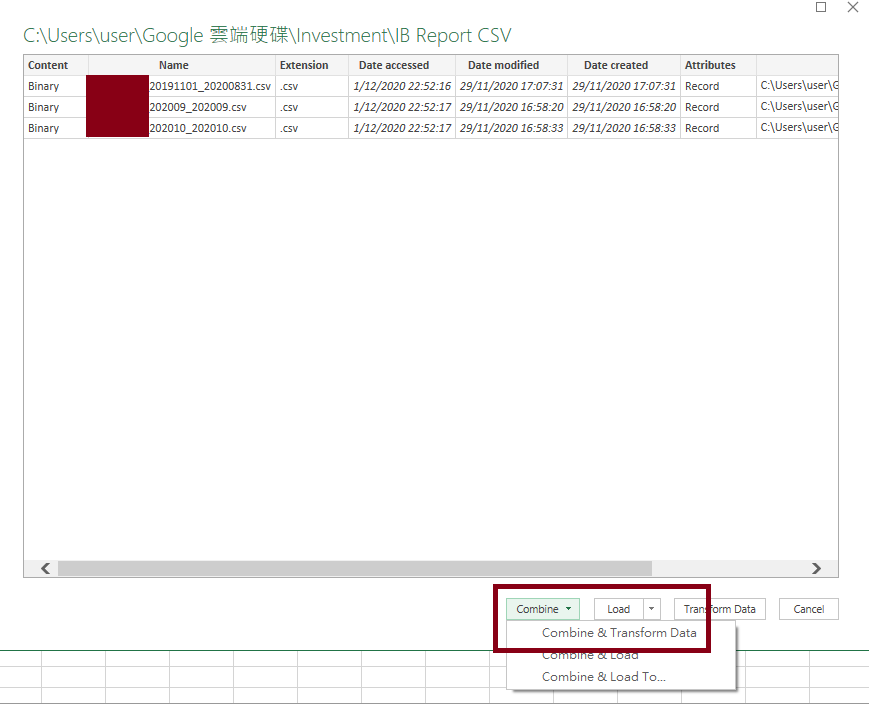Click date modified 29/11/2020 17:07:31
The width and height of the screenshot is (869, 704).
pyautogui.click(x=511, y=86)
